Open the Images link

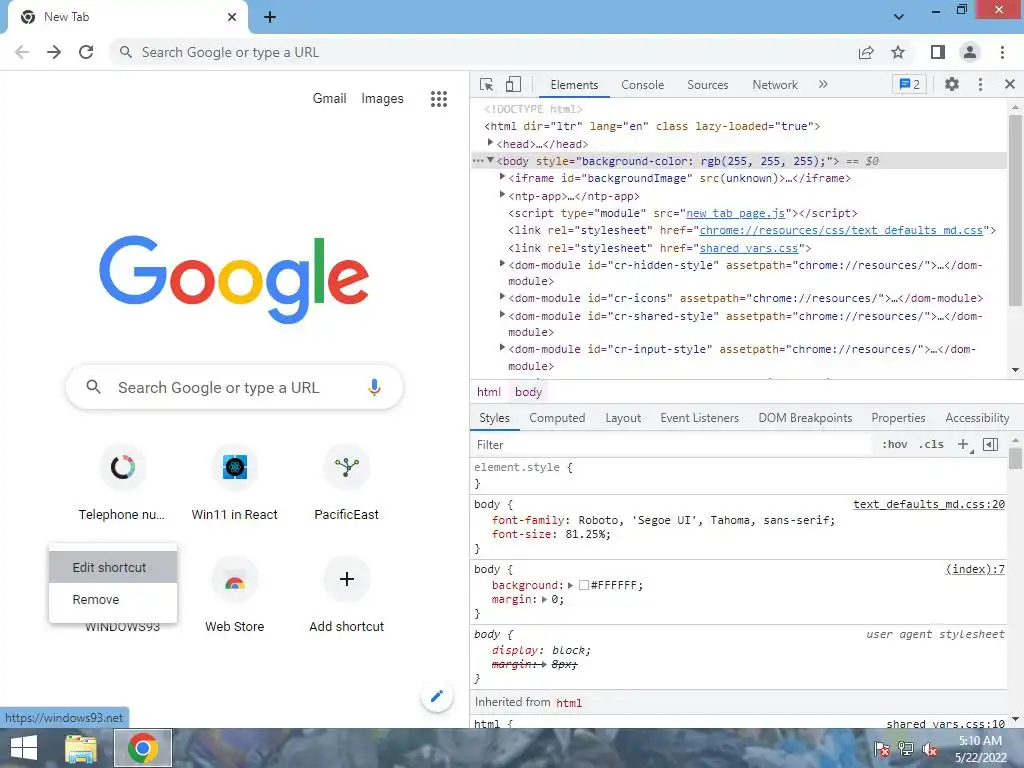point(382,99)
